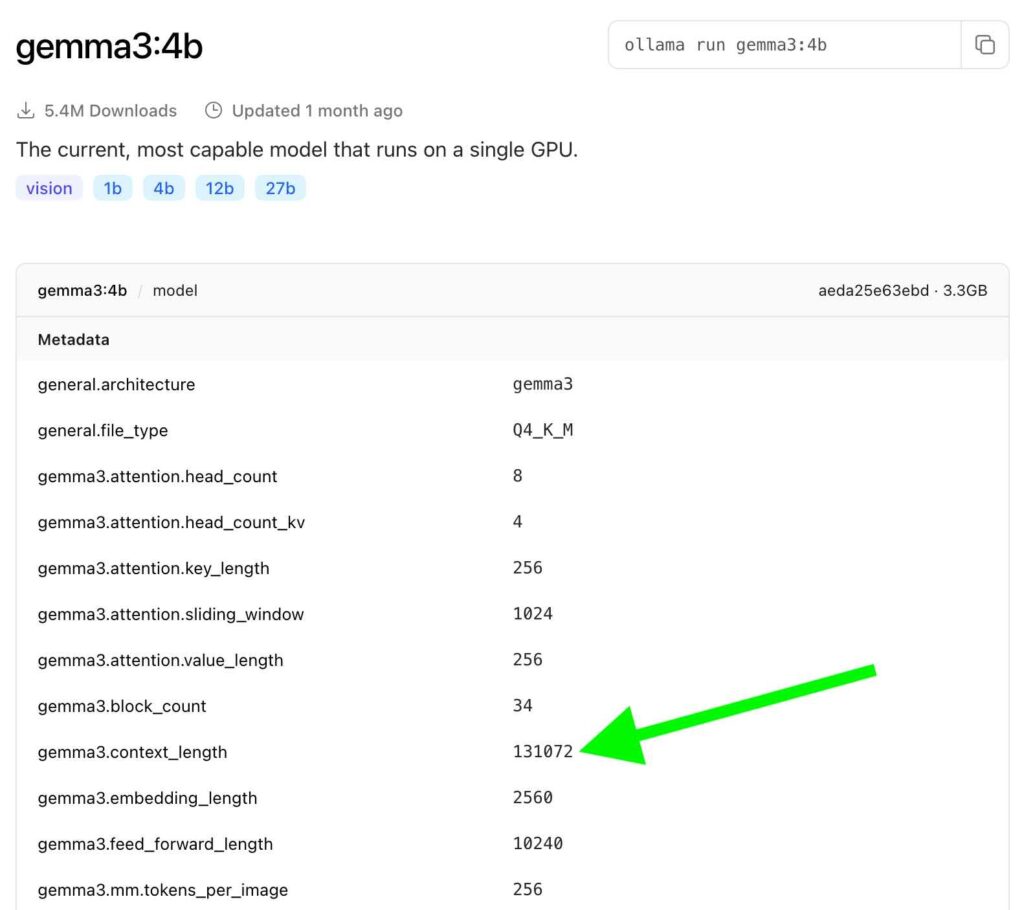Image resolution: width=1024 pixels, height=910 pixels.
Task: Click the gemma3.embedding_length key
Action: tap(148, 798)
